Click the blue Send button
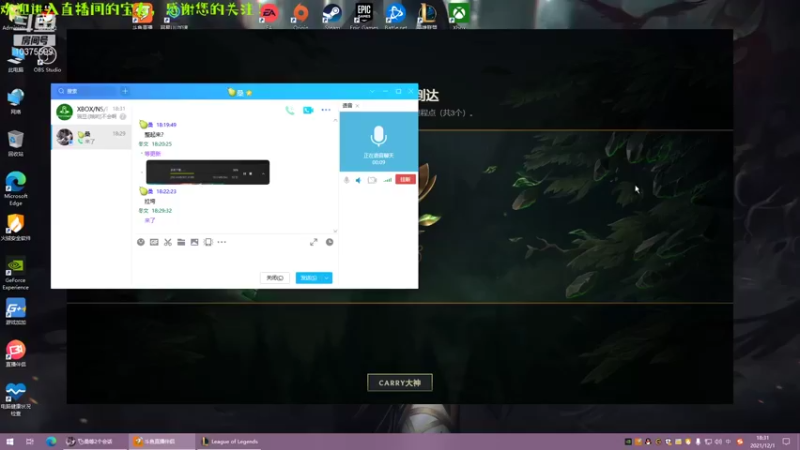Viewport: 800px width, 450px height. (x=309, y=278)
